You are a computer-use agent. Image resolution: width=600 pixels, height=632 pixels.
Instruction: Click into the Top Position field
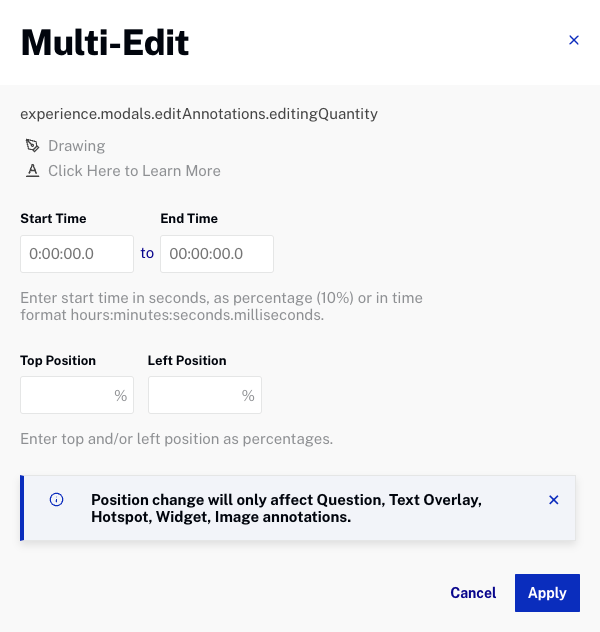(66, 396)
